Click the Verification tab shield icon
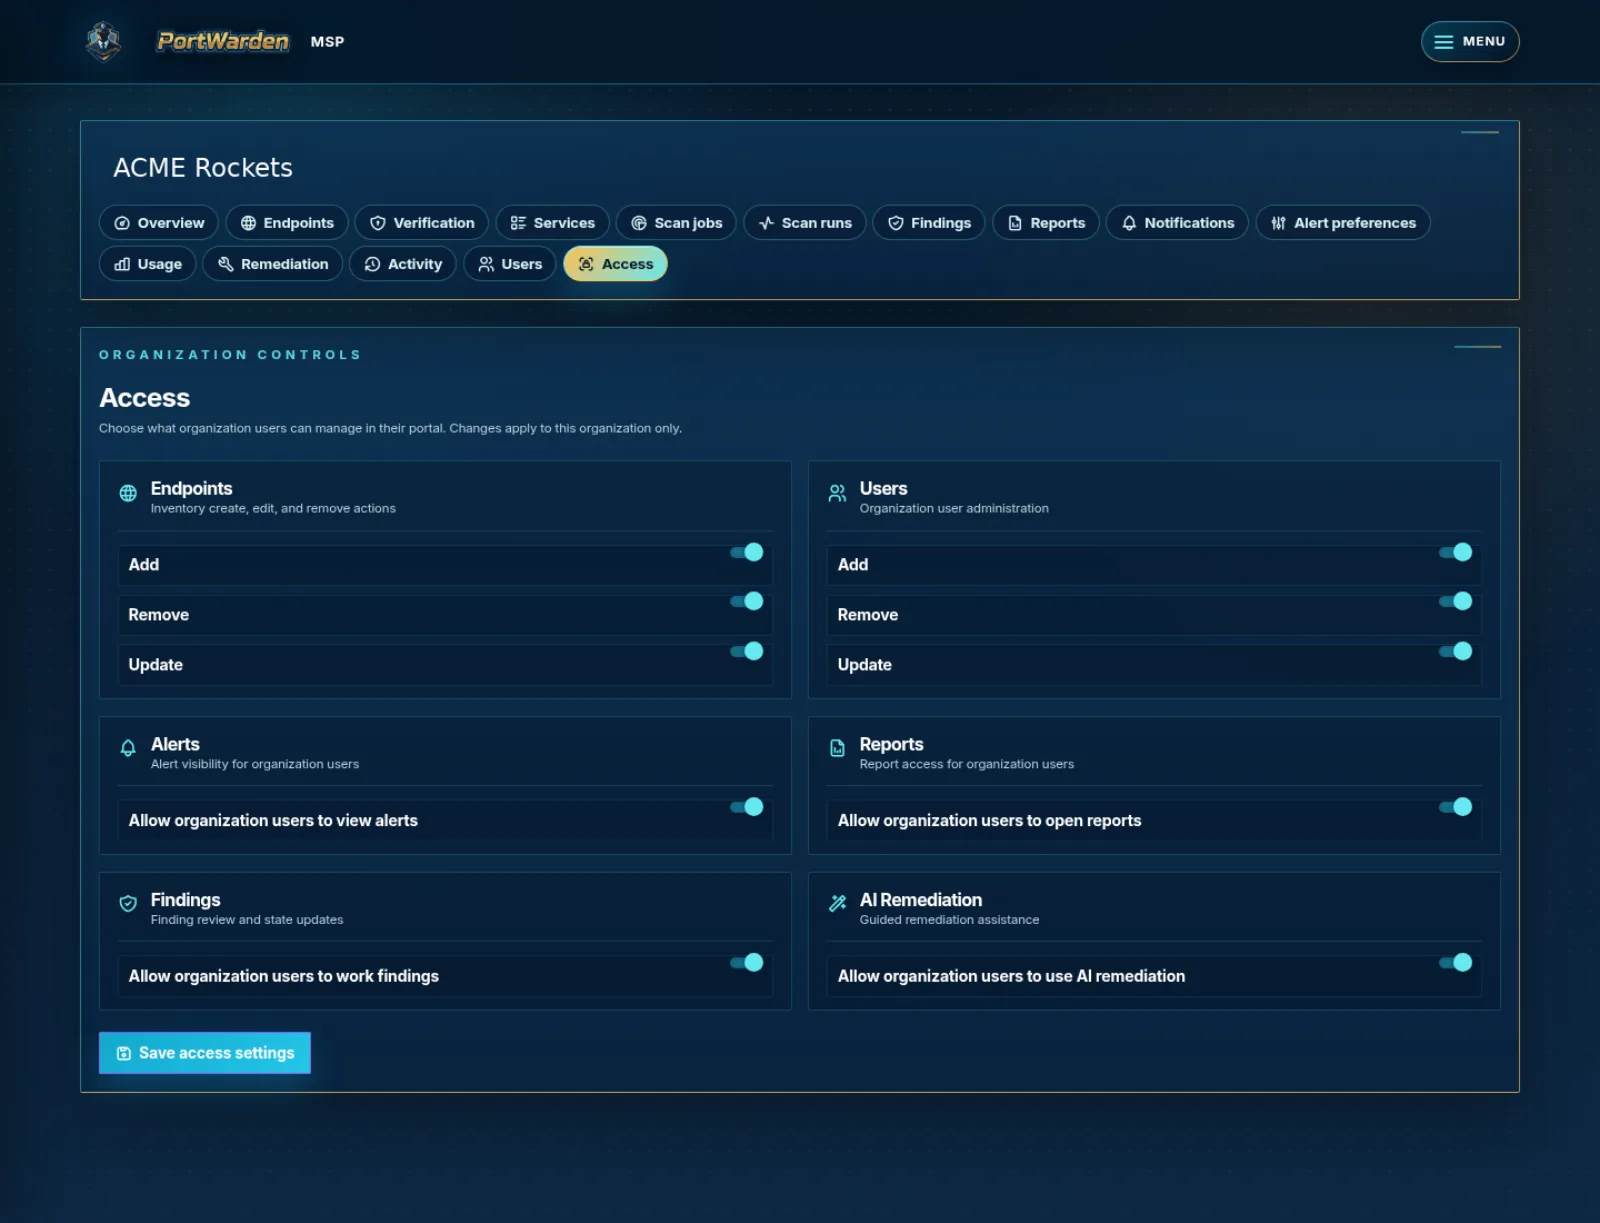This screenshot has height=1223, width=1600. point(378,223)
